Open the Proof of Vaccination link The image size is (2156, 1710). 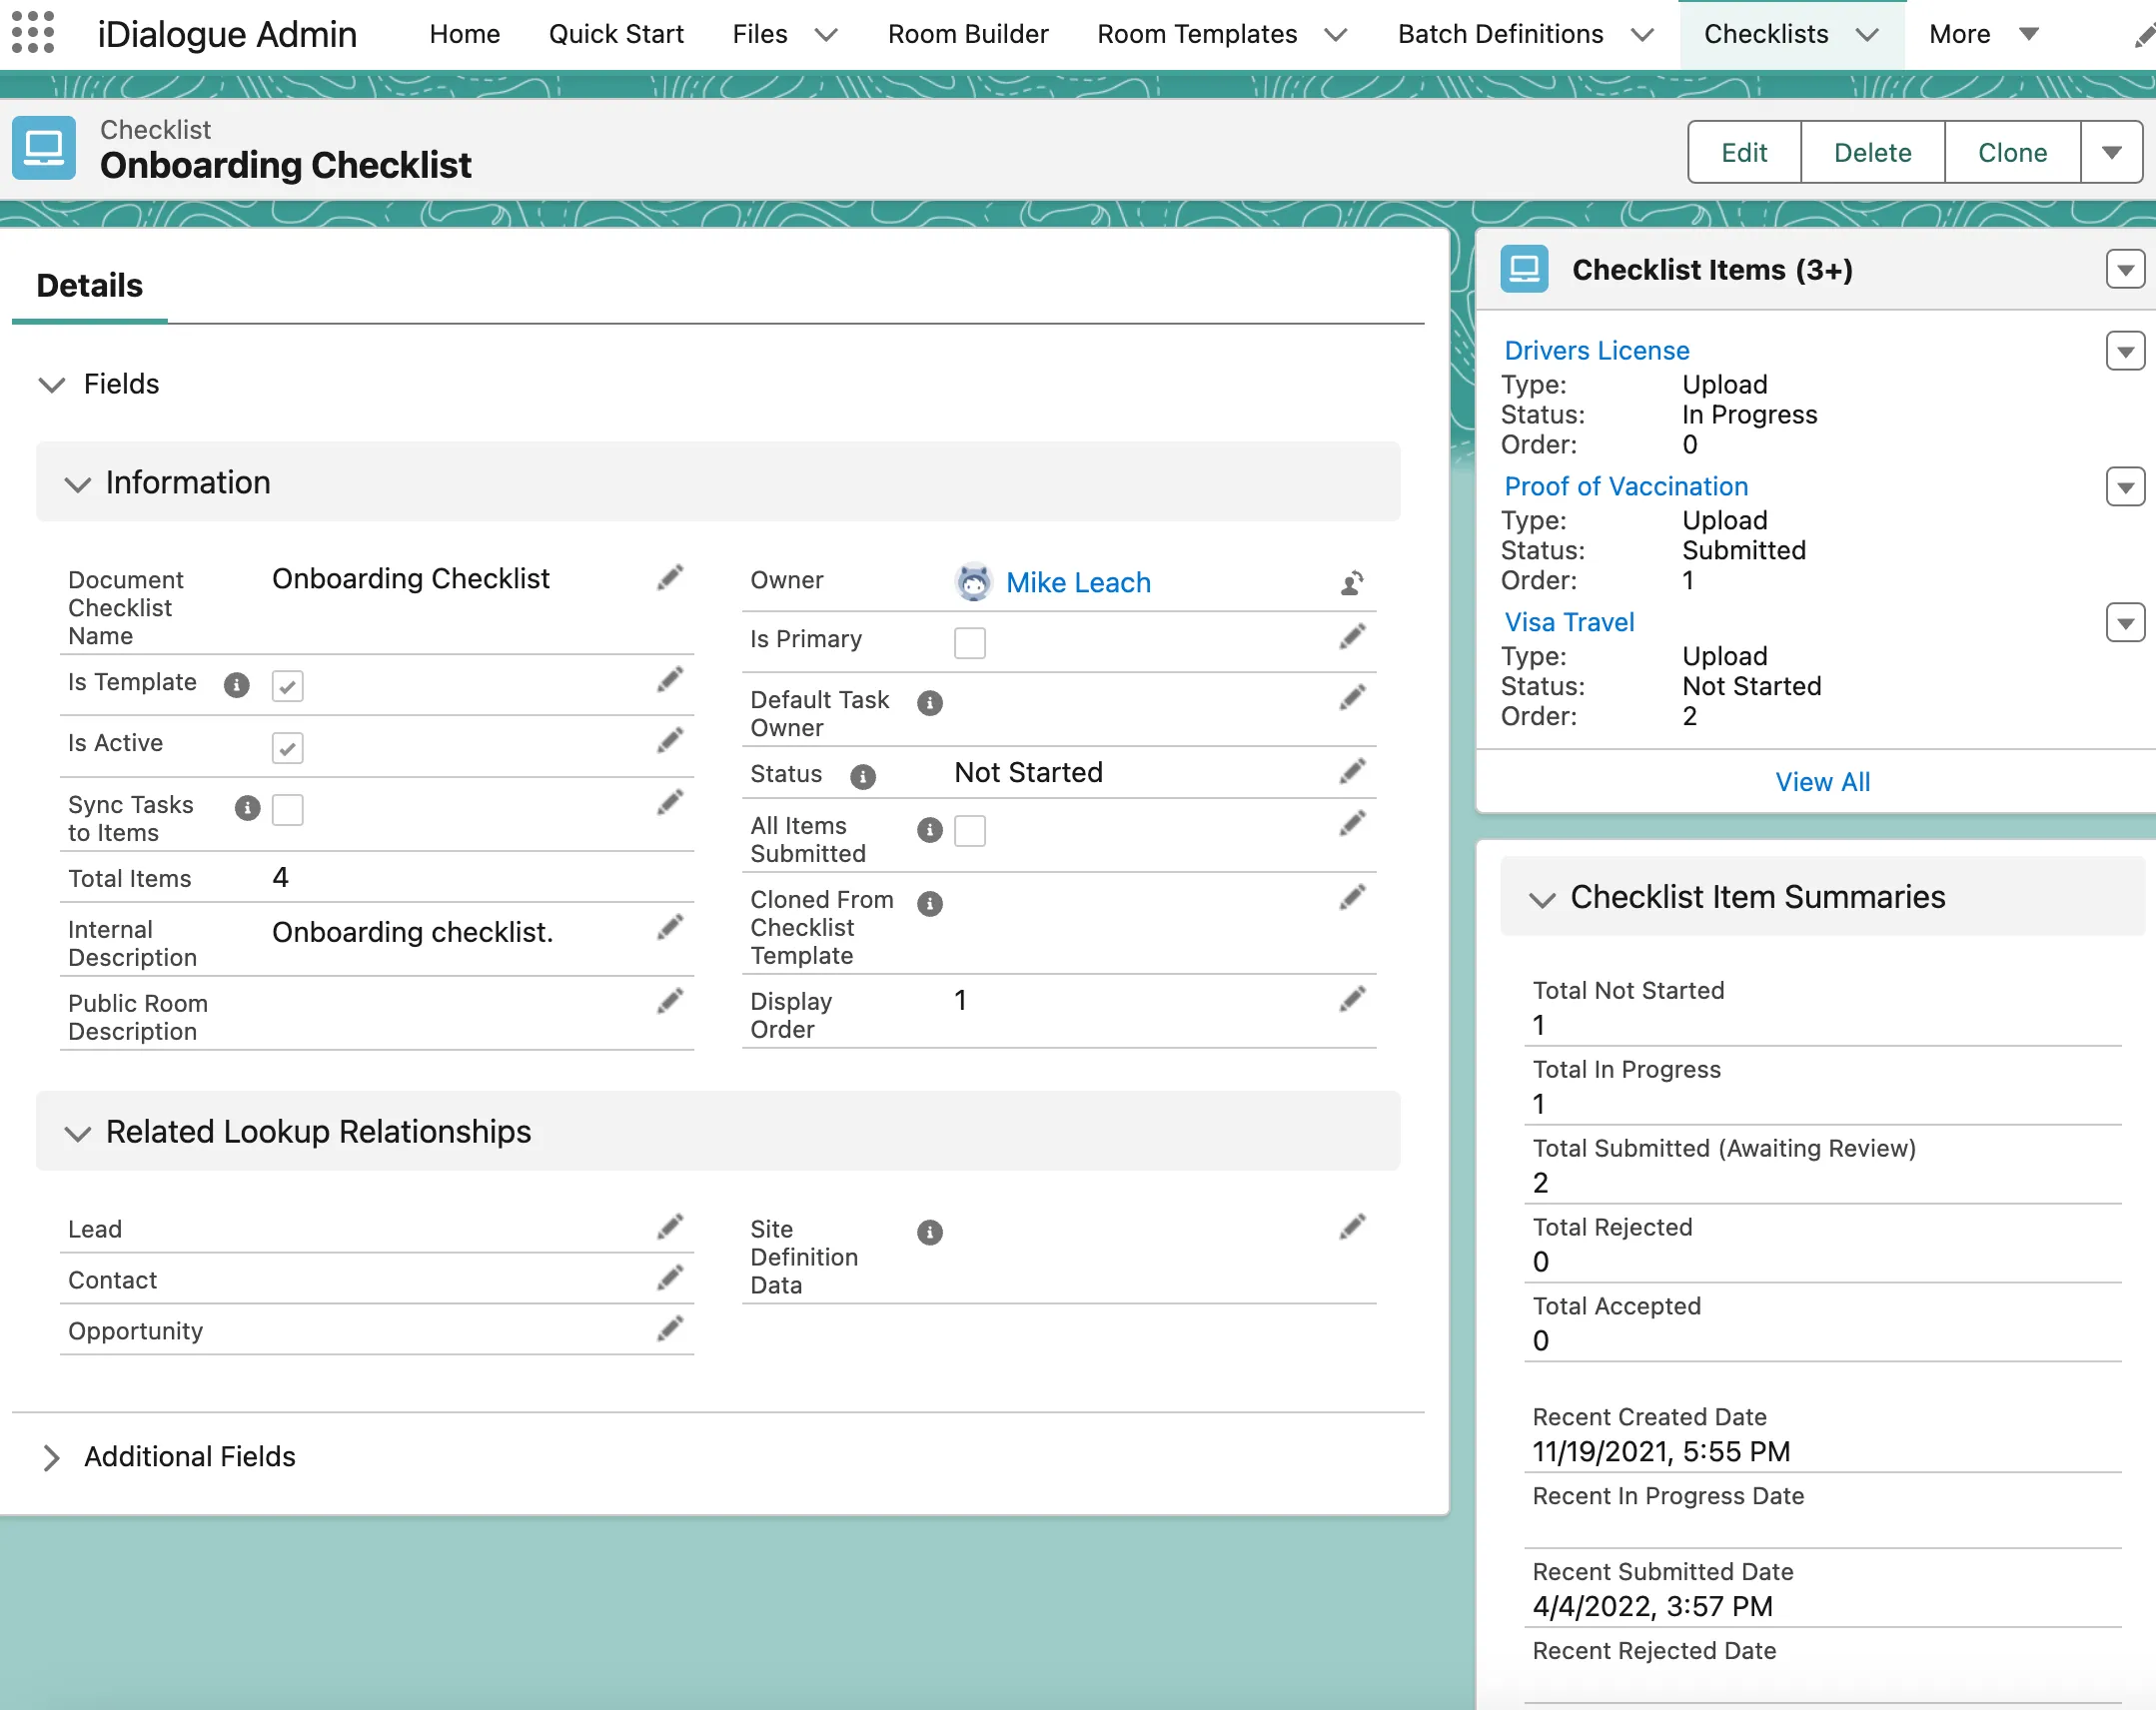pos(1627,487)
